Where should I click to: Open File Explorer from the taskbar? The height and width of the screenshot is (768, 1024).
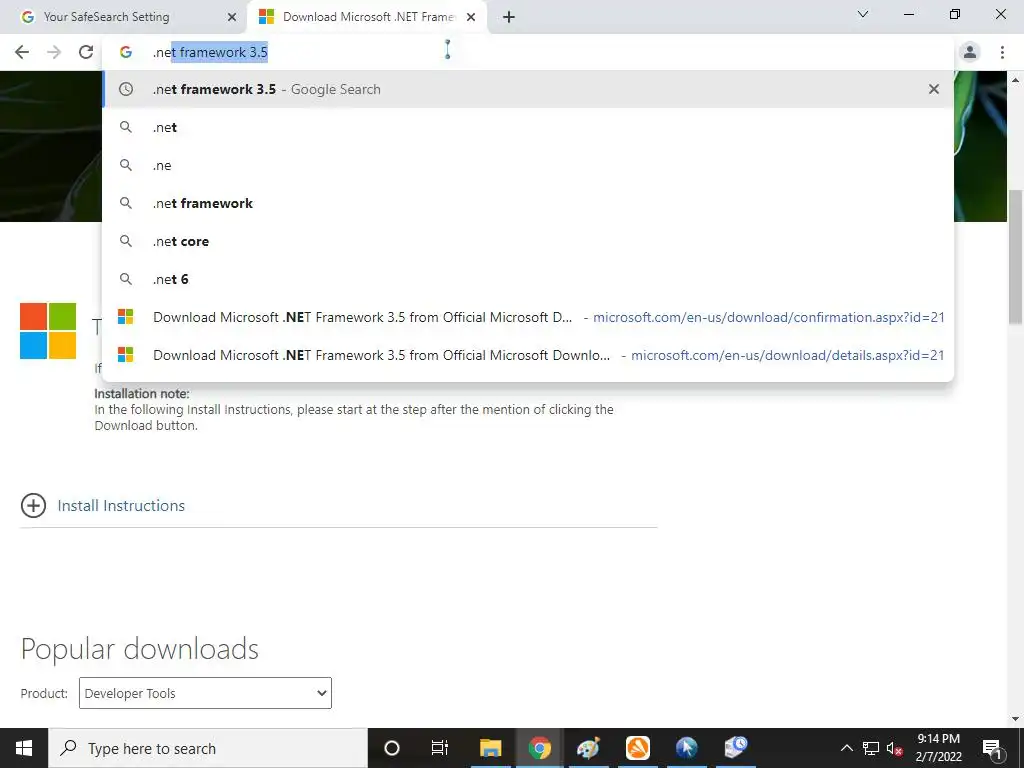click(x=490, y=748)
